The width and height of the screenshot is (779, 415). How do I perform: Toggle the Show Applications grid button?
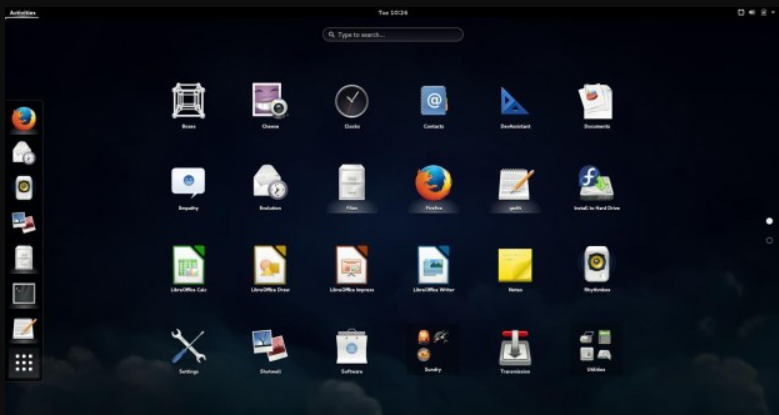(x=24, y=363)
